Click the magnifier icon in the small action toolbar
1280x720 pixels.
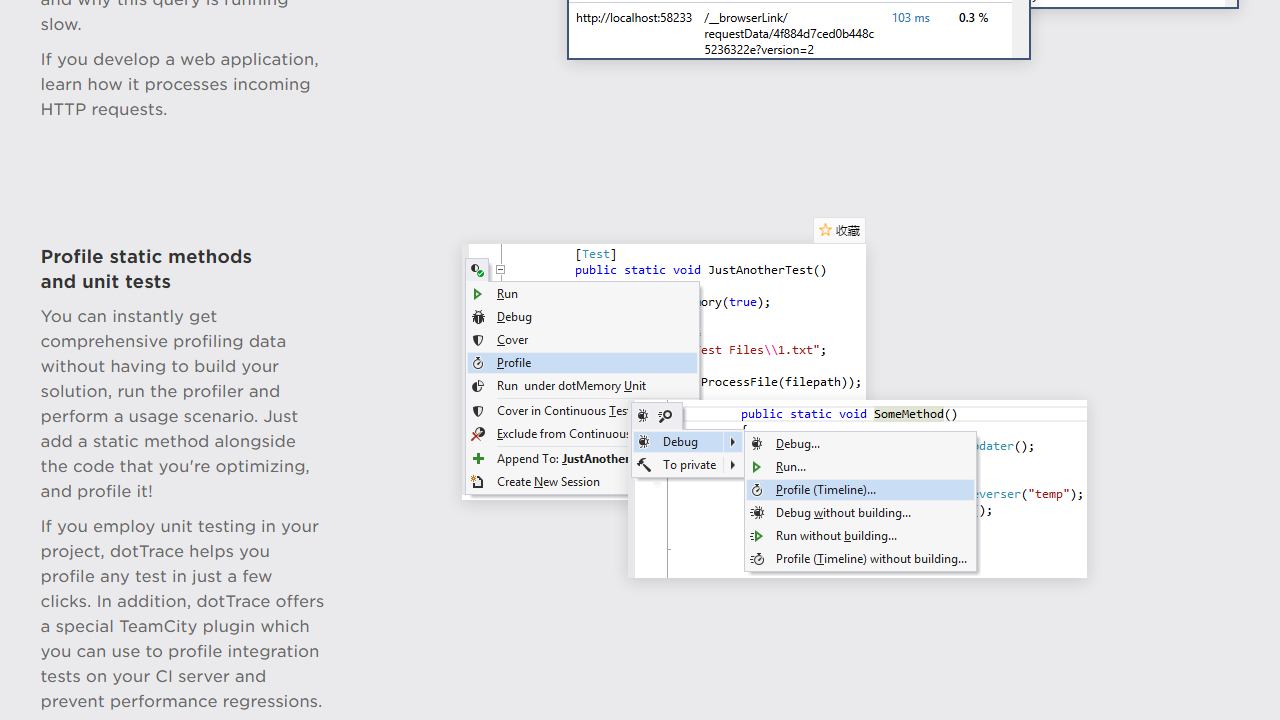coord(665,415)
